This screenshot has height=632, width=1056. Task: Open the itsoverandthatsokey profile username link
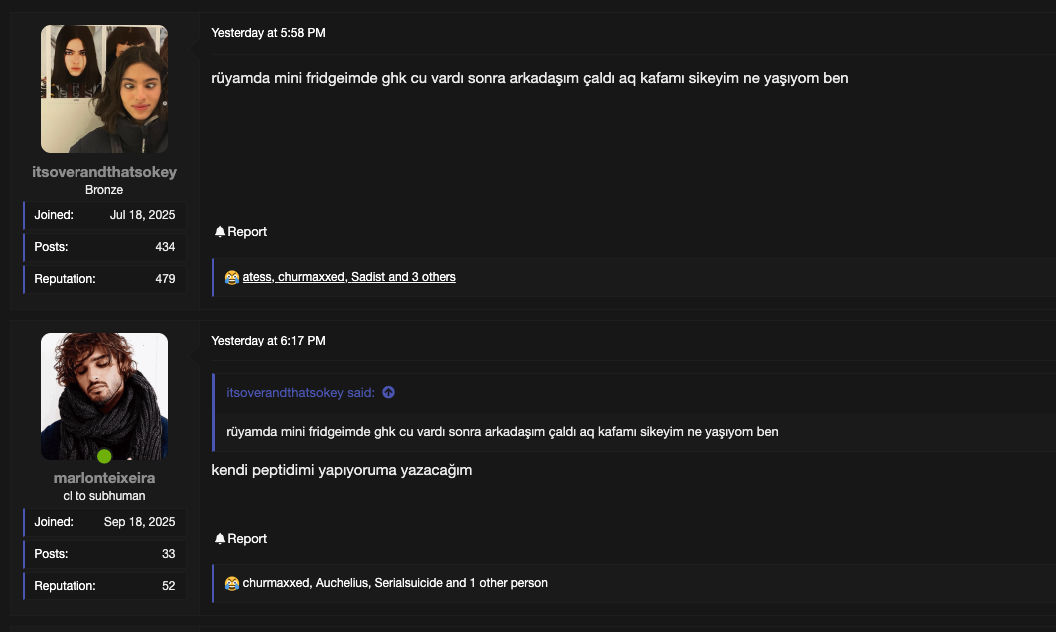coord(104,172)
